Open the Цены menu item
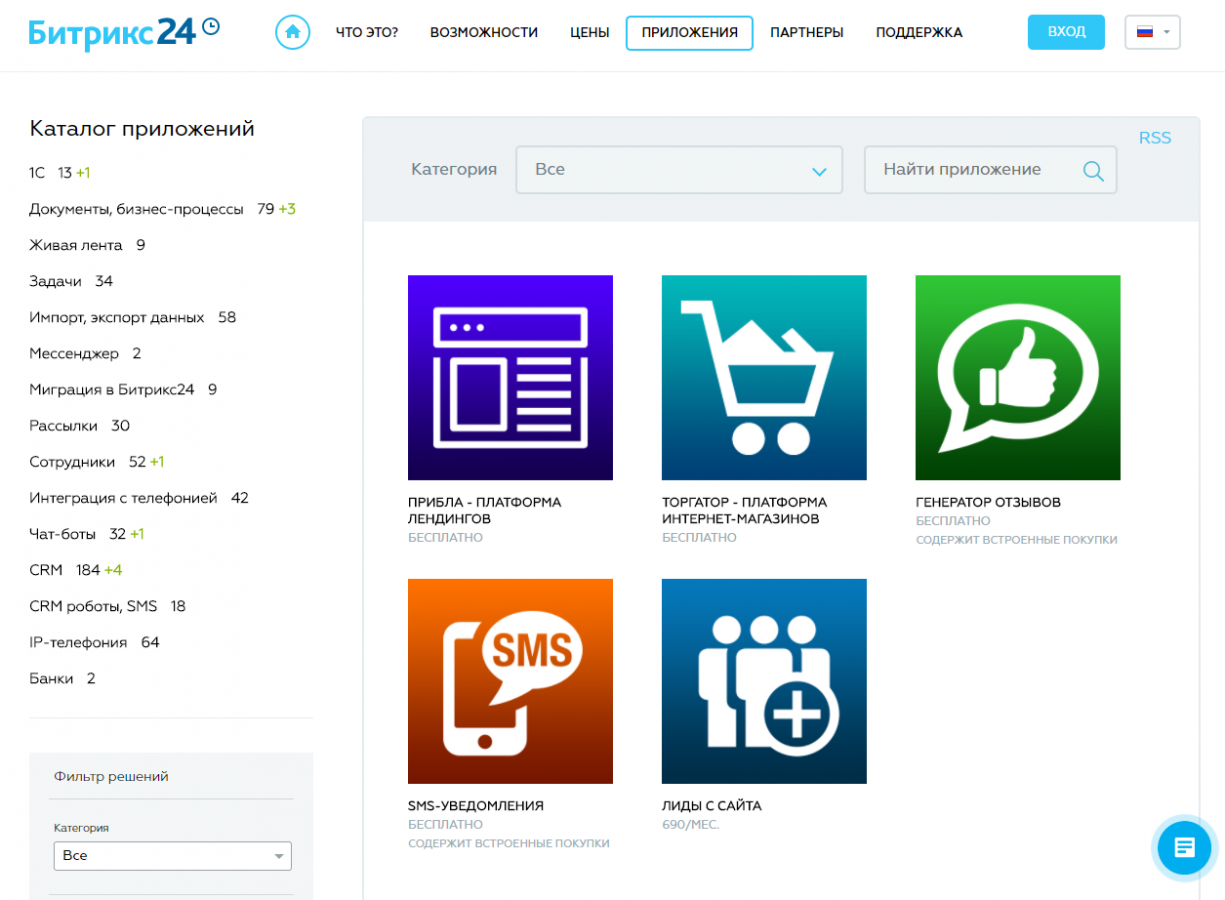 pyautogui.click(x=589, y=33)
